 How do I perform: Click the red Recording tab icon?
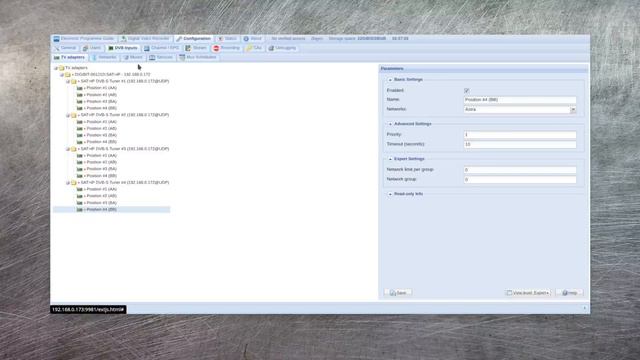pyautogui.click(x=216, y=48)
